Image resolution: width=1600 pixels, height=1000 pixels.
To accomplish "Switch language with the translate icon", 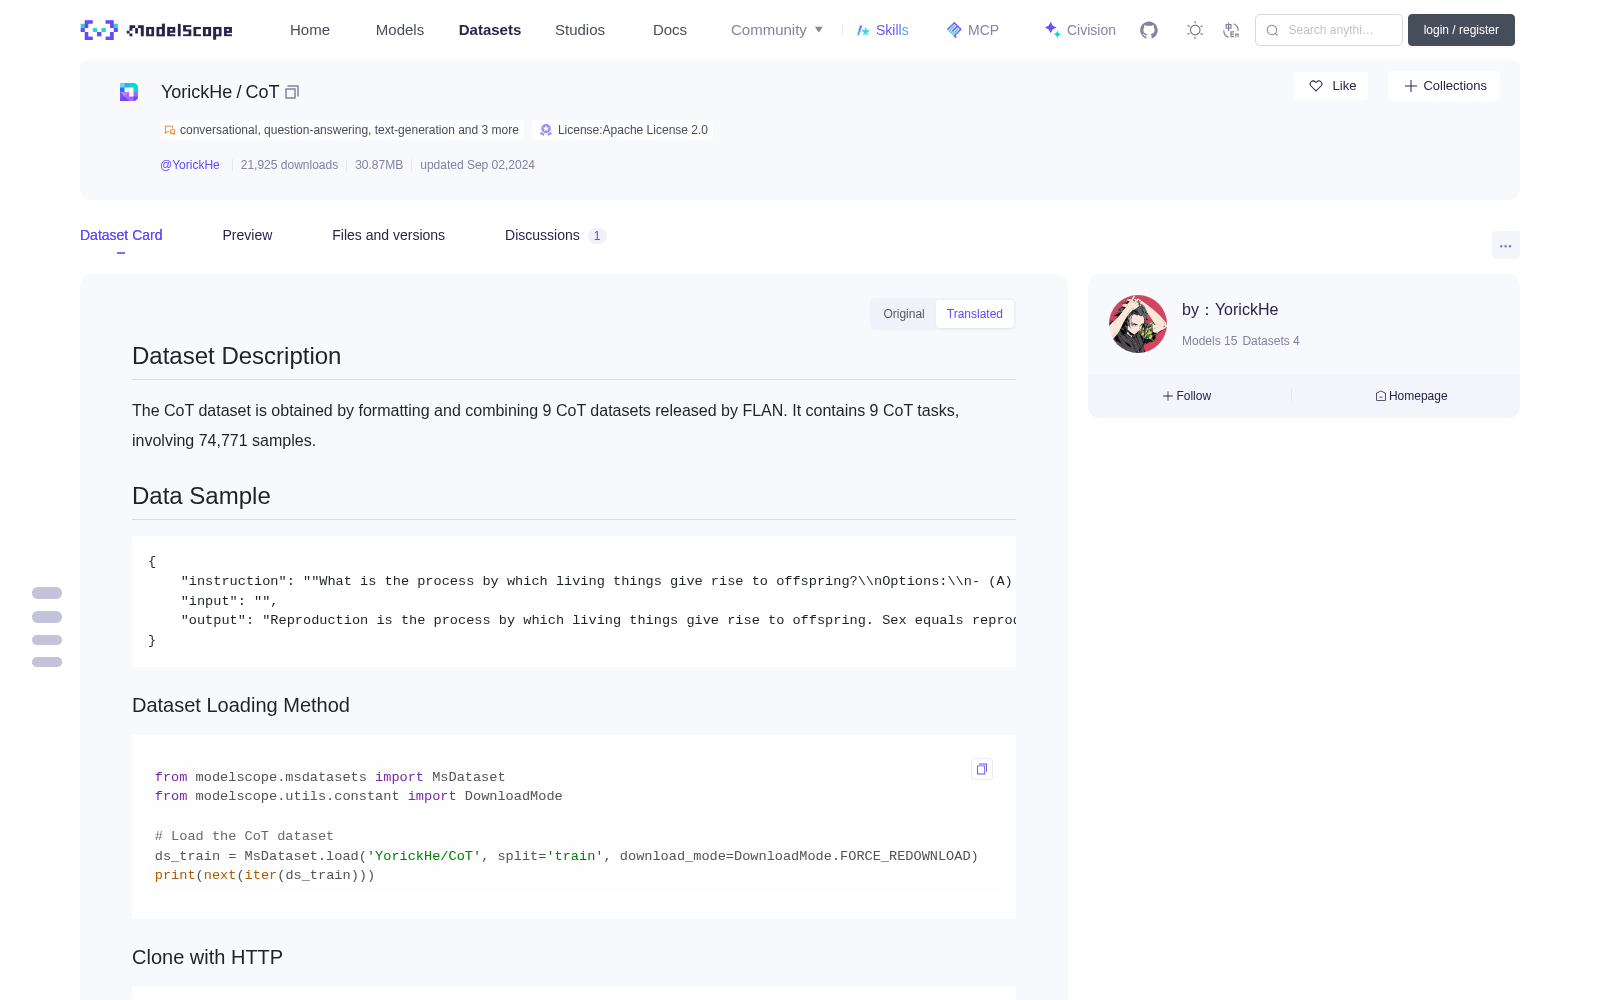I will [1231, 30].
